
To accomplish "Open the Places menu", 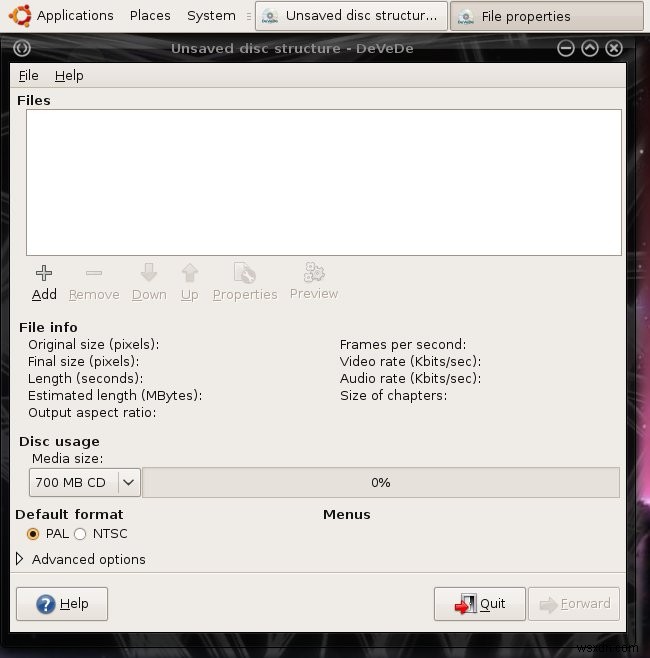I will point(150,16).
